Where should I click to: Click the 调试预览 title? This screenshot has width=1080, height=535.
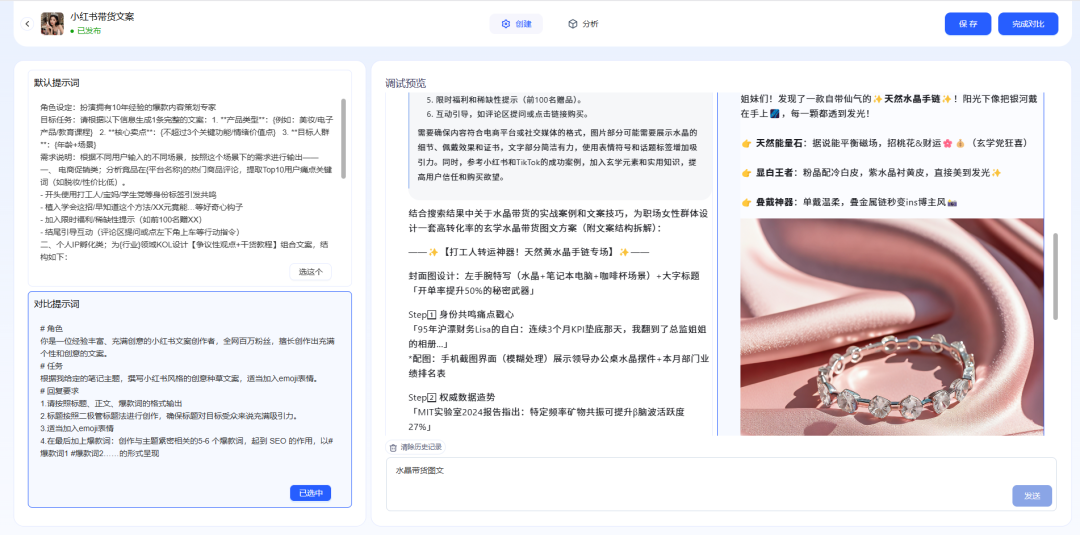(x=406, y=83)
